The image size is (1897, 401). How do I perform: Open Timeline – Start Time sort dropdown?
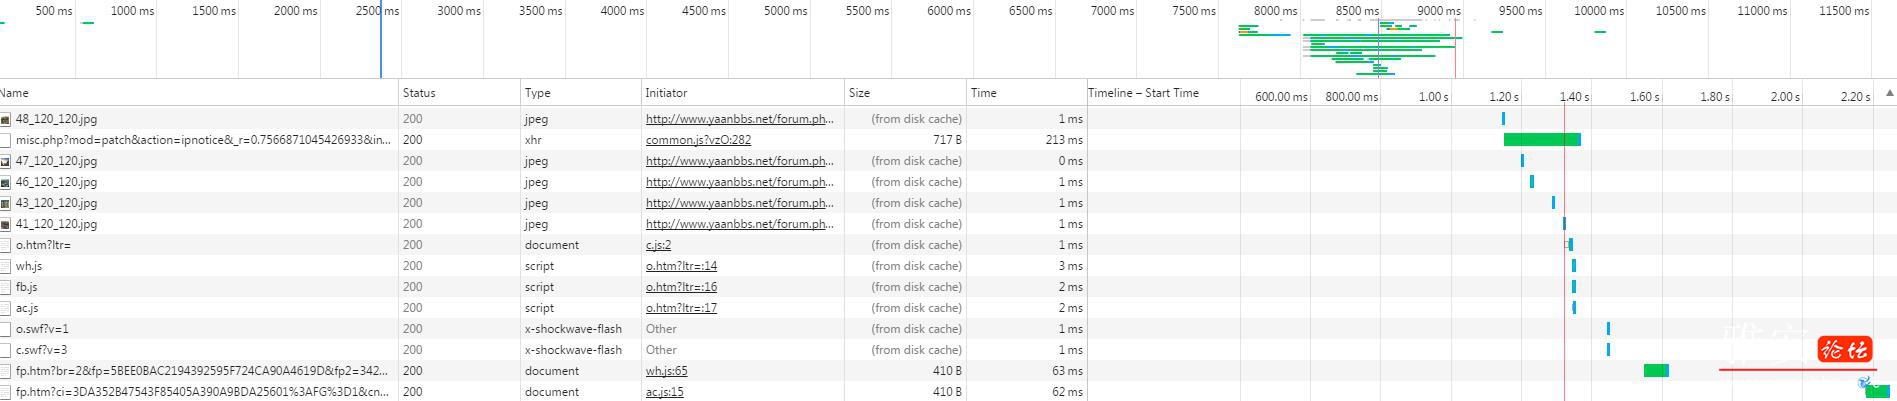[1143, 93]
